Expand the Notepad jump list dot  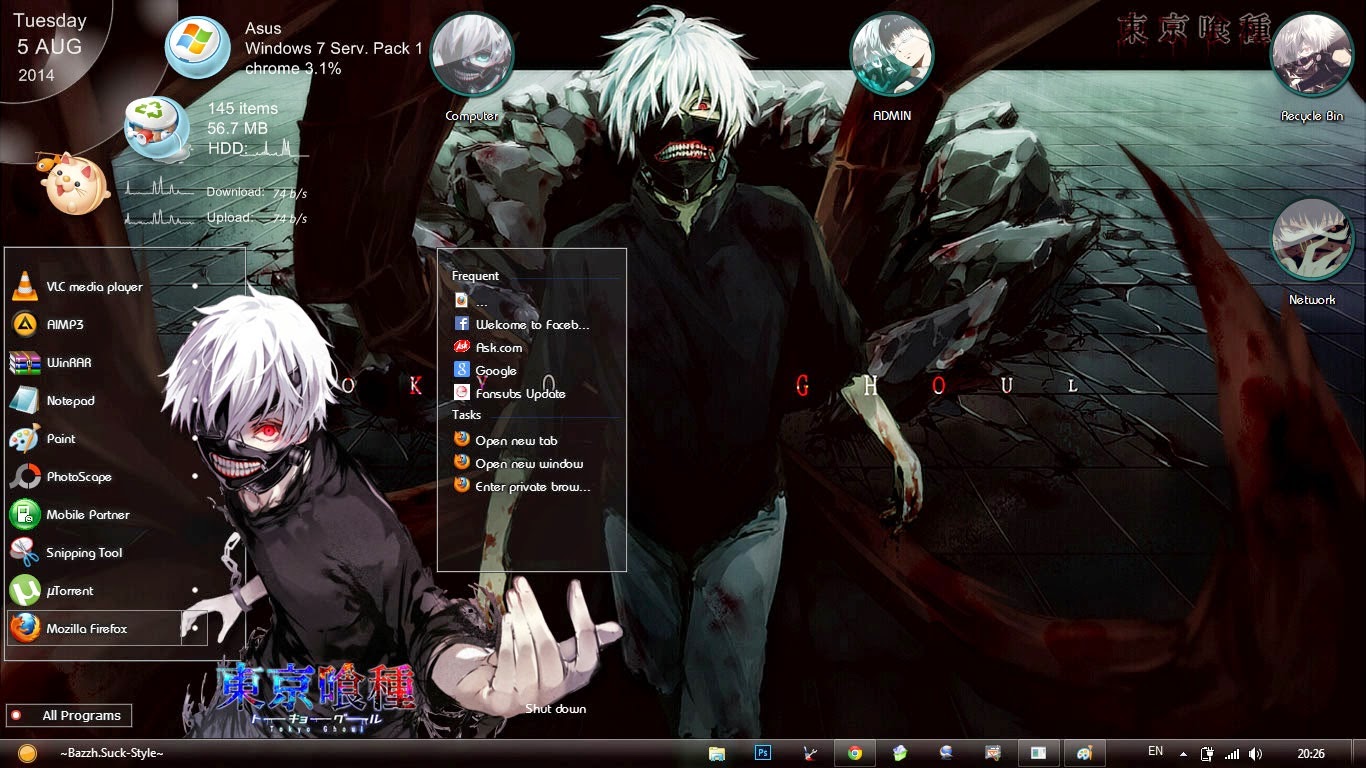coord(195,400)
